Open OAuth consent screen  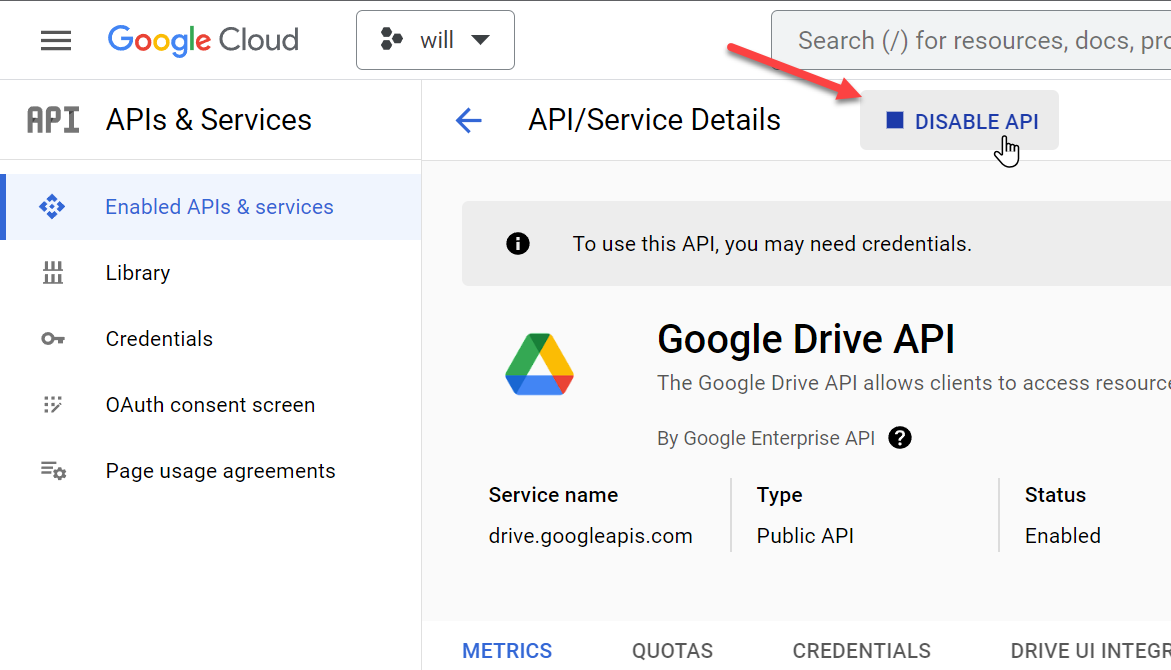tap(211, 405)
